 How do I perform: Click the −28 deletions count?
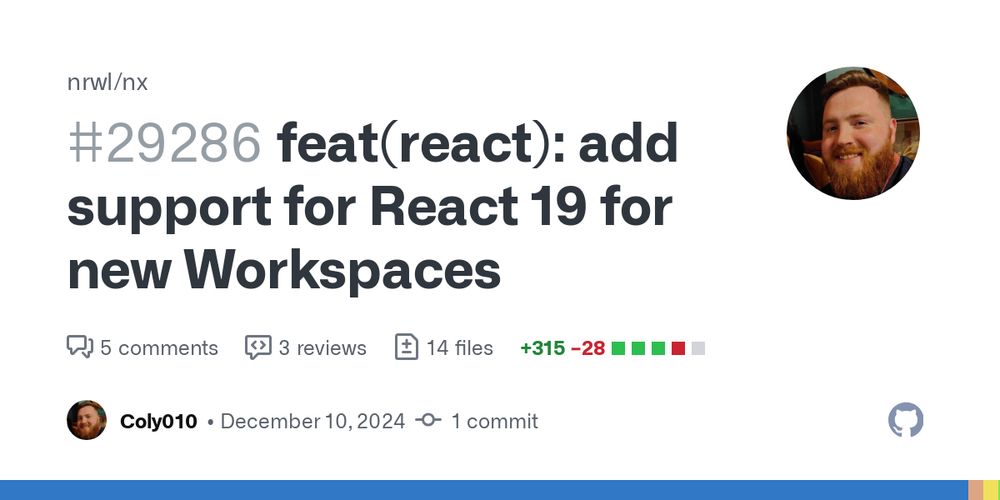tap(588, 348)
